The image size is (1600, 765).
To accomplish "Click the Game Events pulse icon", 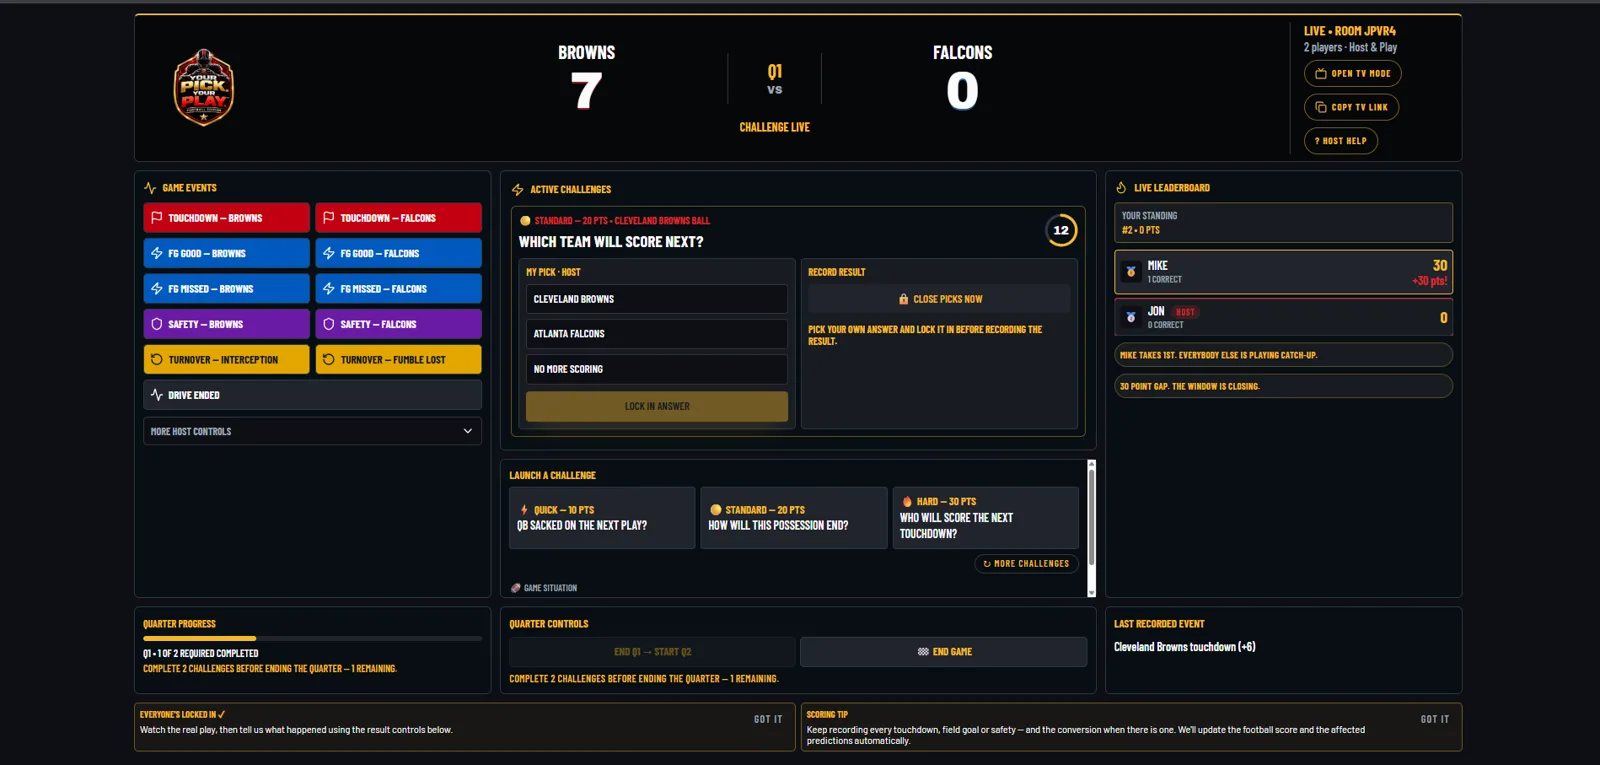I will coord(150,188).
